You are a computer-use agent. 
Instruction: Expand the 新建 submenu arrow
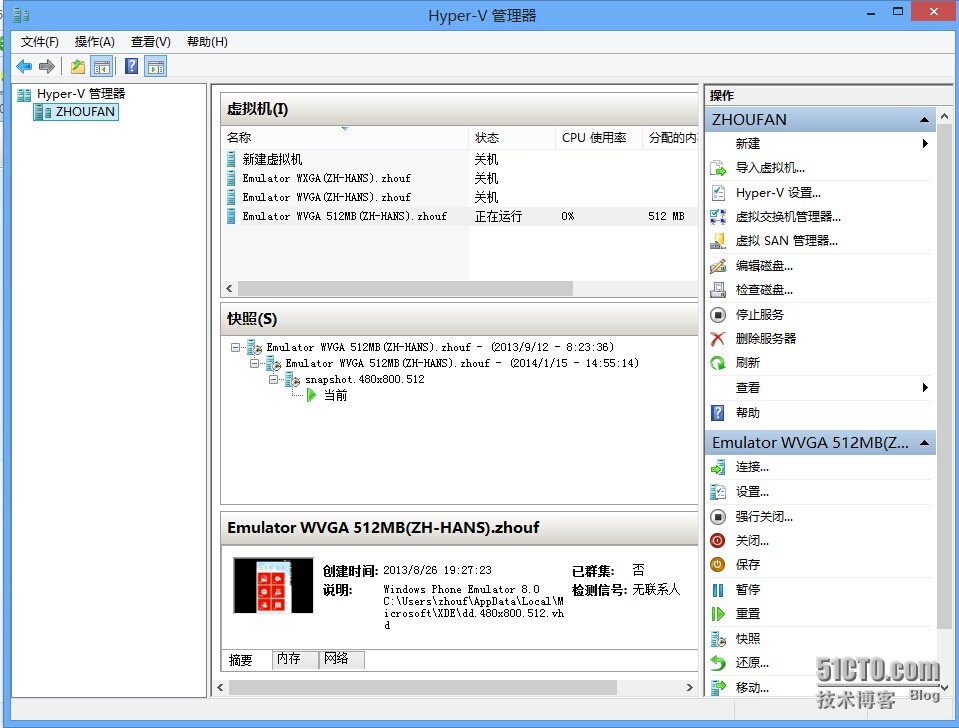(x=925, y=143)
